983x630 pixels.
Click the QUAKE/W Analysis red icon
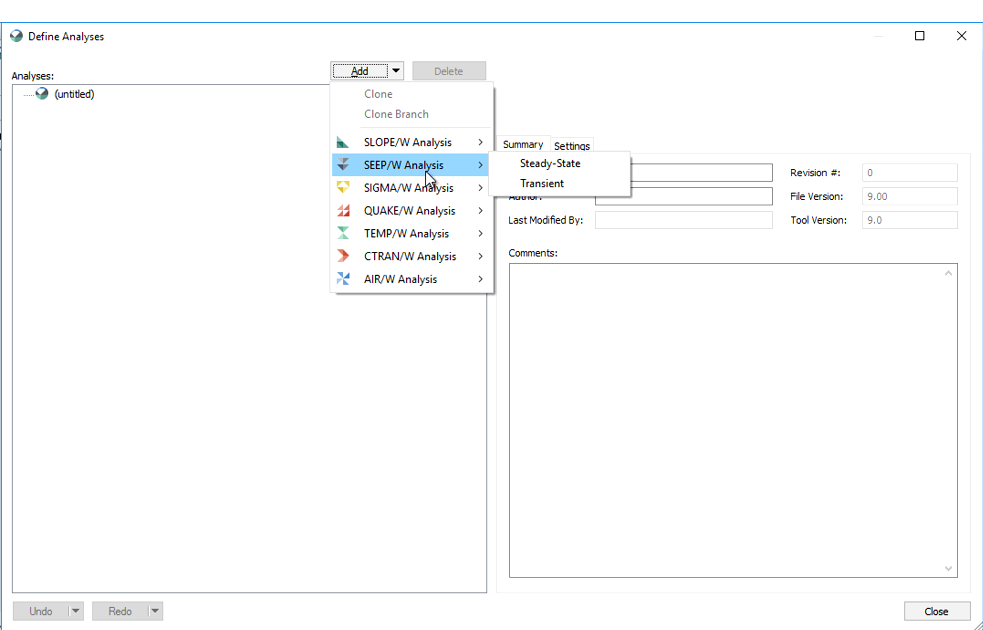coord(343,211)
